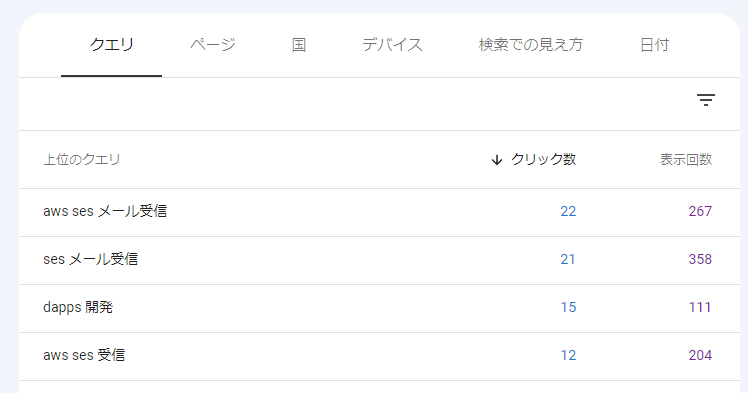Select the ses メール受信 query row

click(379, 260)
